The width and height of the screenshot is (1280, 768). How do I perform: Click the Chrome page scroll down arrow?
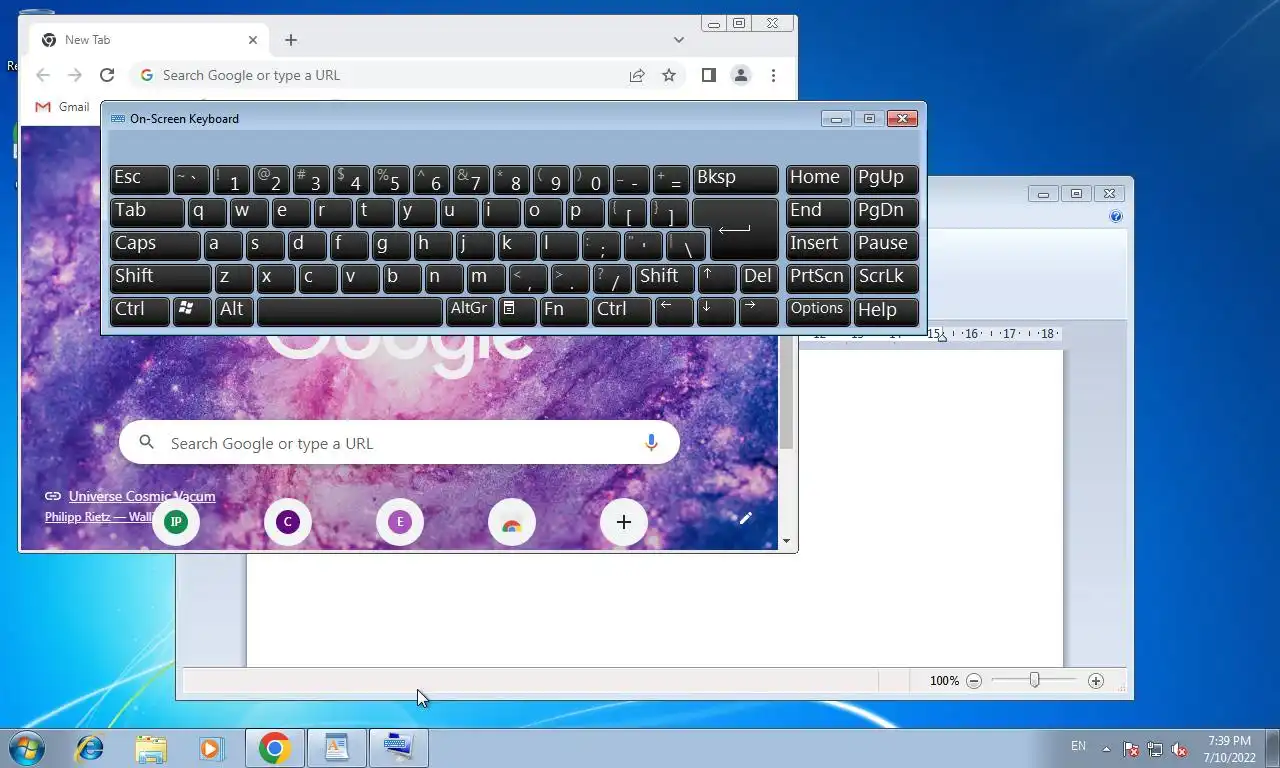pos(786,542)
